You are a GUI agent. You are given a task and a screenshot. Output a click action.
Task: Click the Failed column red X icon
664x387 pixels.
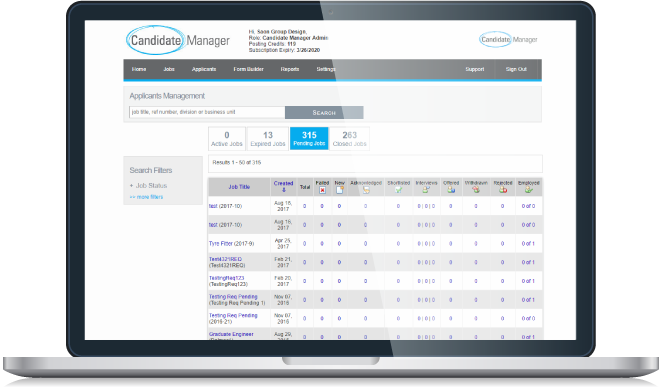(x=322, y=190)
